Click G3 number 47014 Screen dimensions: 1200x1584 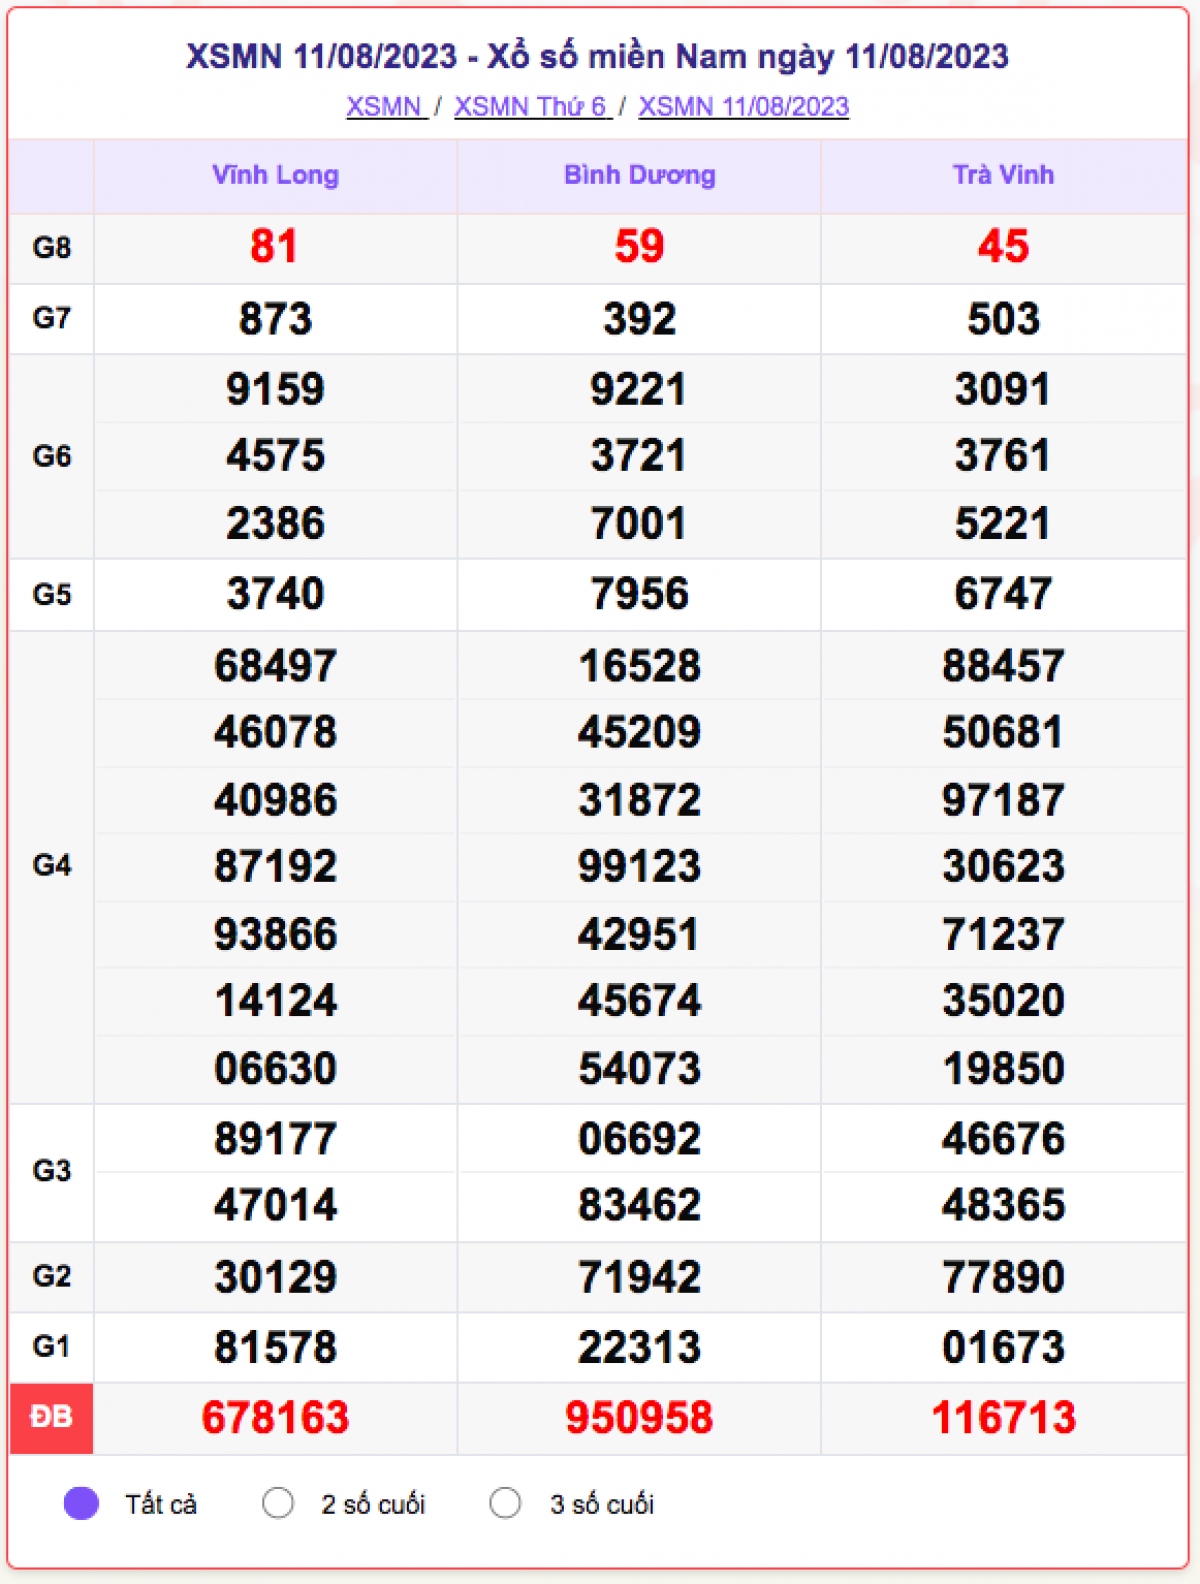coord(276,1205)
